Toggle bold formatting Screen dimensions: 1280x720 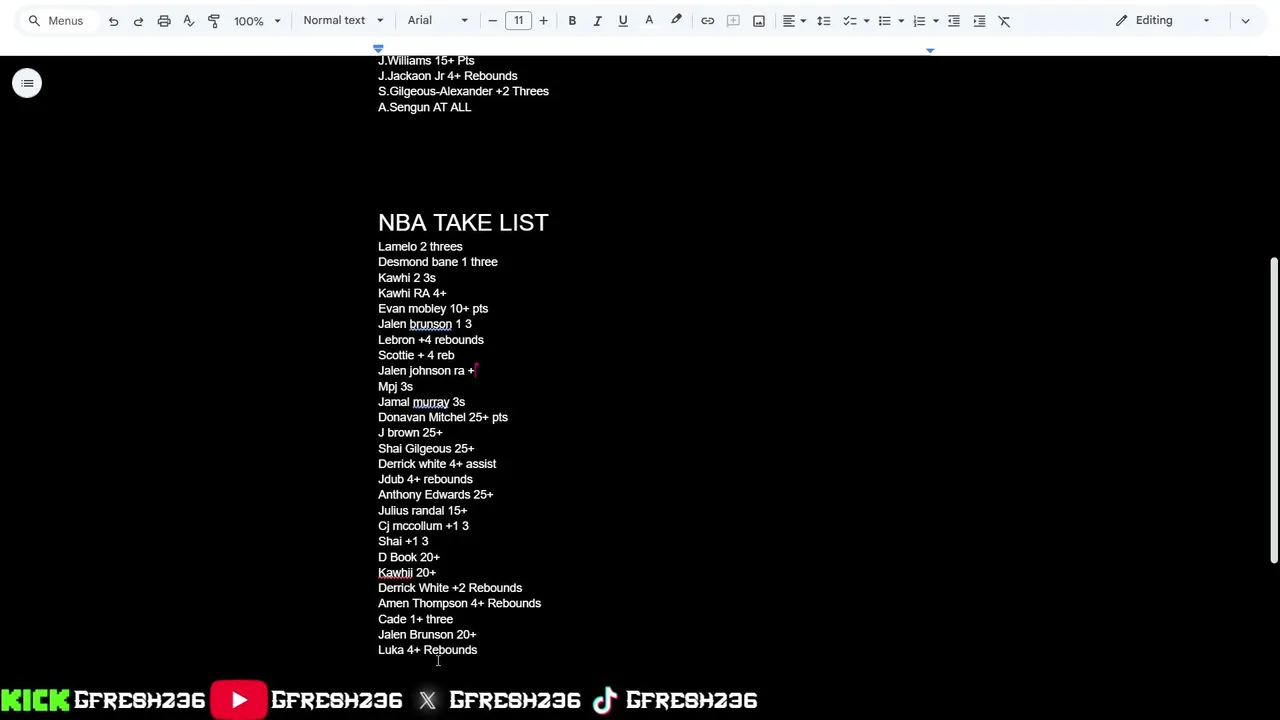click(x=572, y=20)
